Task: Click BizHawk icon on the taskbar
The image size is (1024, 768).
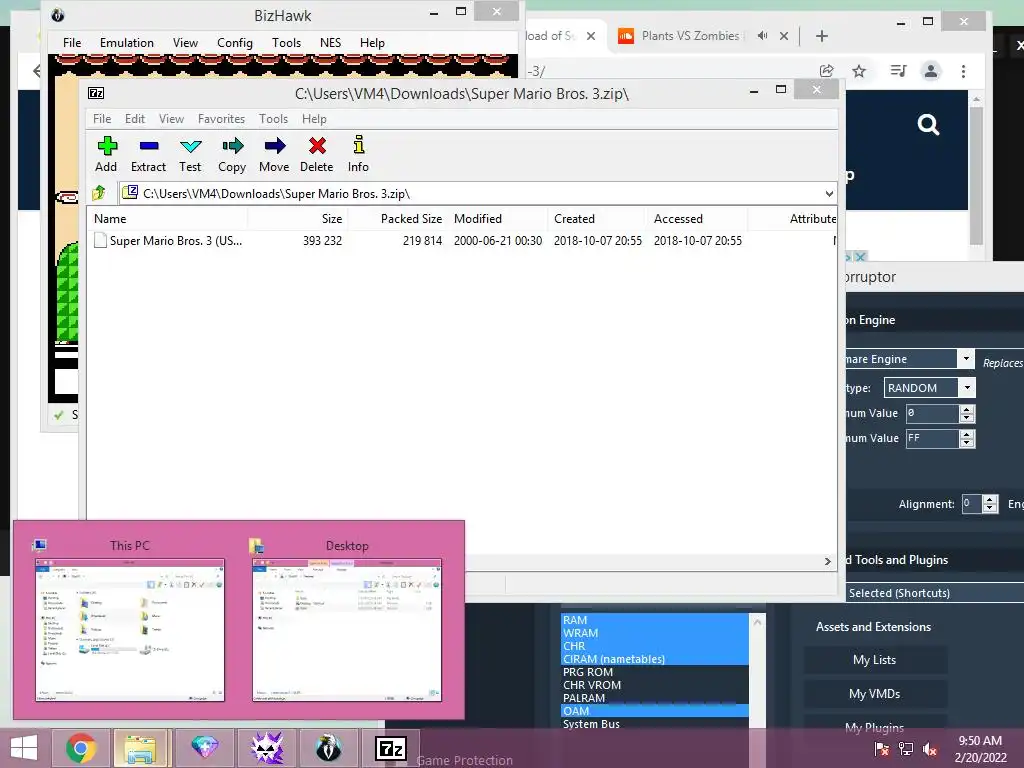Action: click(328, 748)
